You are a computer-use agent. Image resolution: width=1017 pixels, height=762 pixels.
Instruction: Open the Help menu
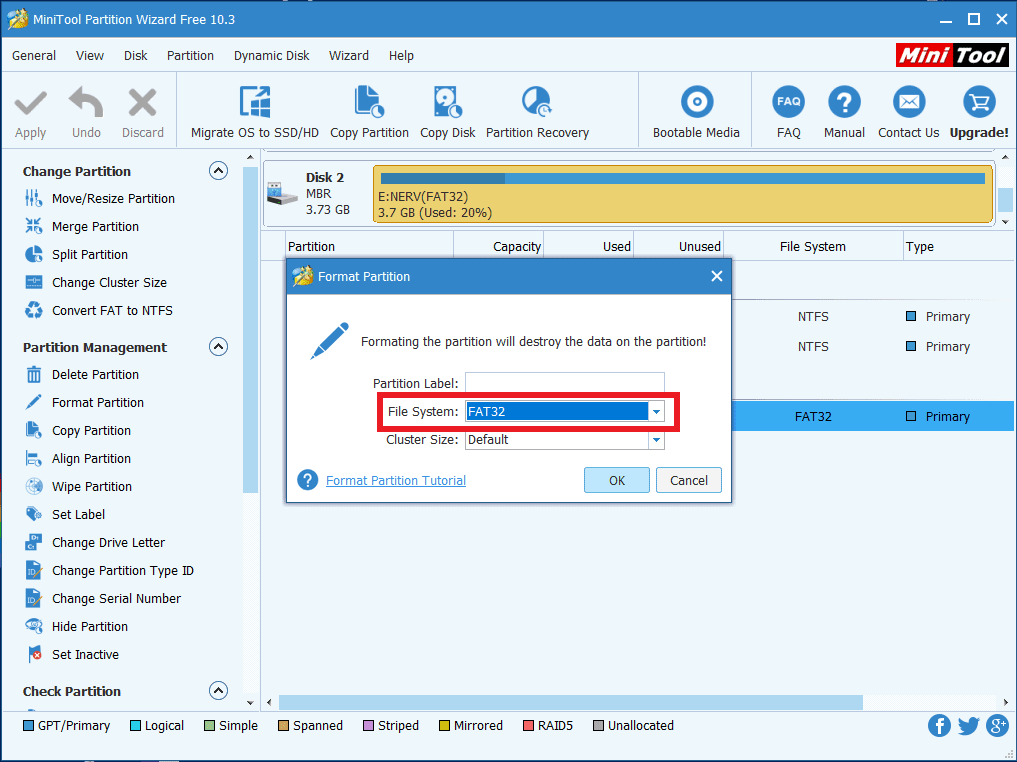401,56
